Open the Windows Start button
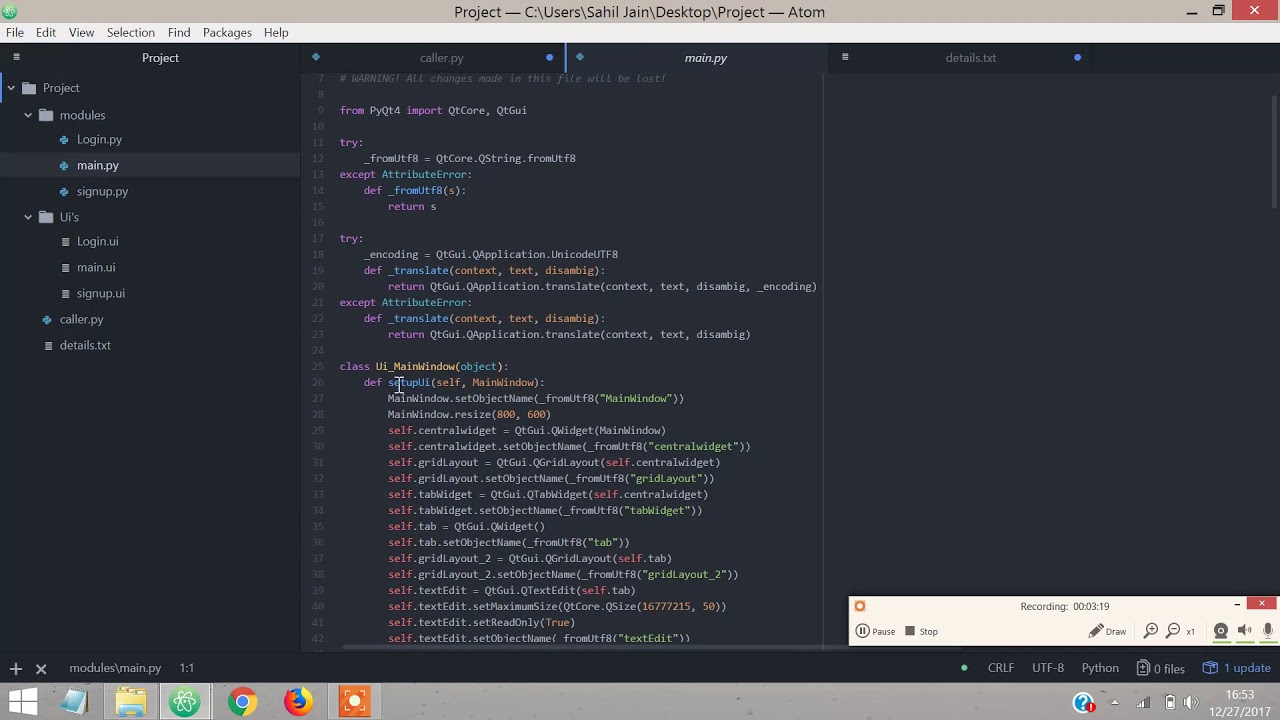 (x=22, y=702)
